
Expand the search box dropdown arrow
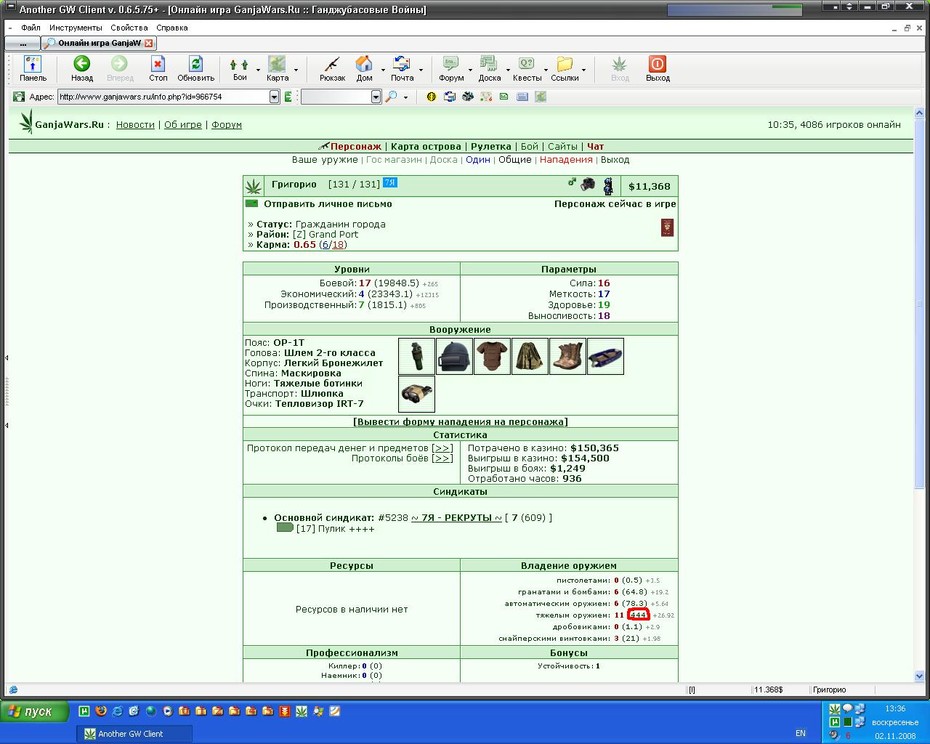pyautogui.click(x=376, y=97)
